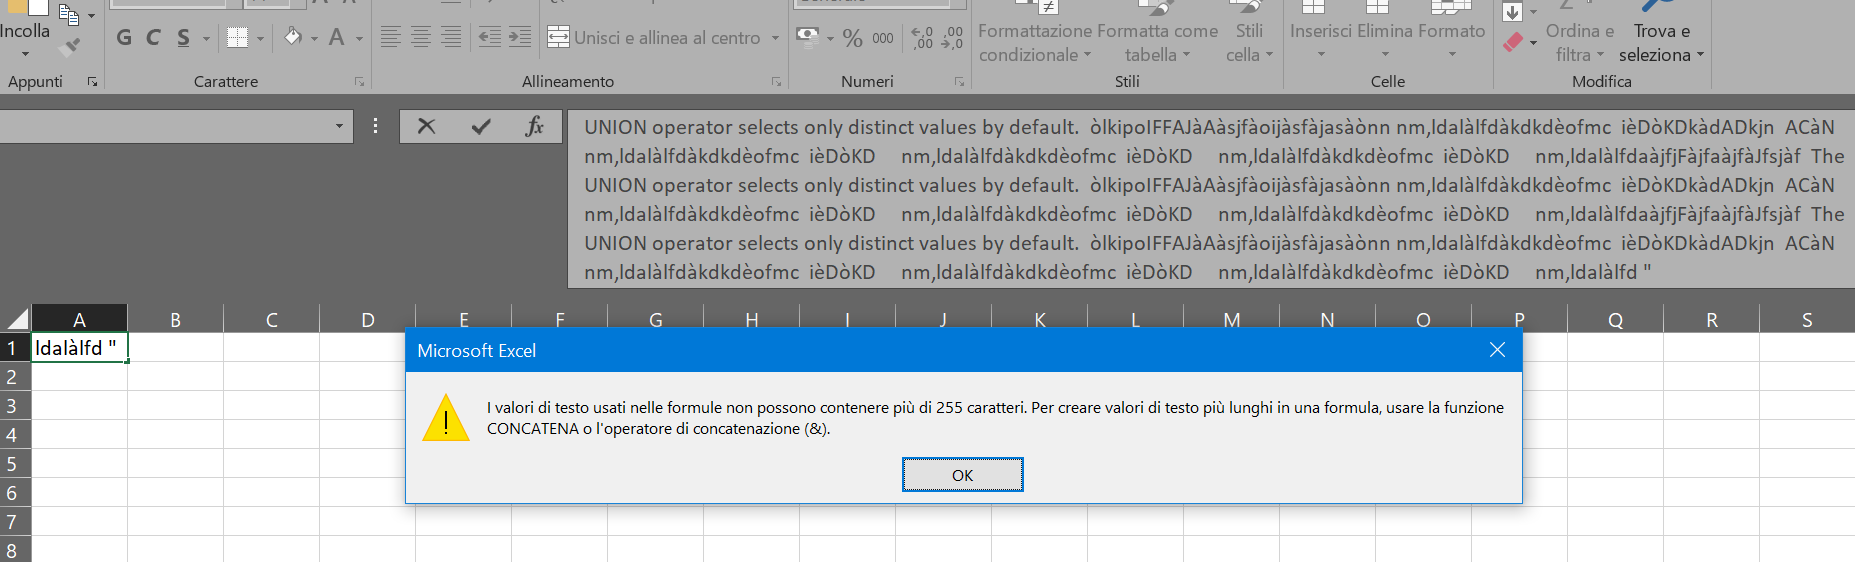Select column R header
The image size is (1855, 562).
click(x=1712, y=319)
